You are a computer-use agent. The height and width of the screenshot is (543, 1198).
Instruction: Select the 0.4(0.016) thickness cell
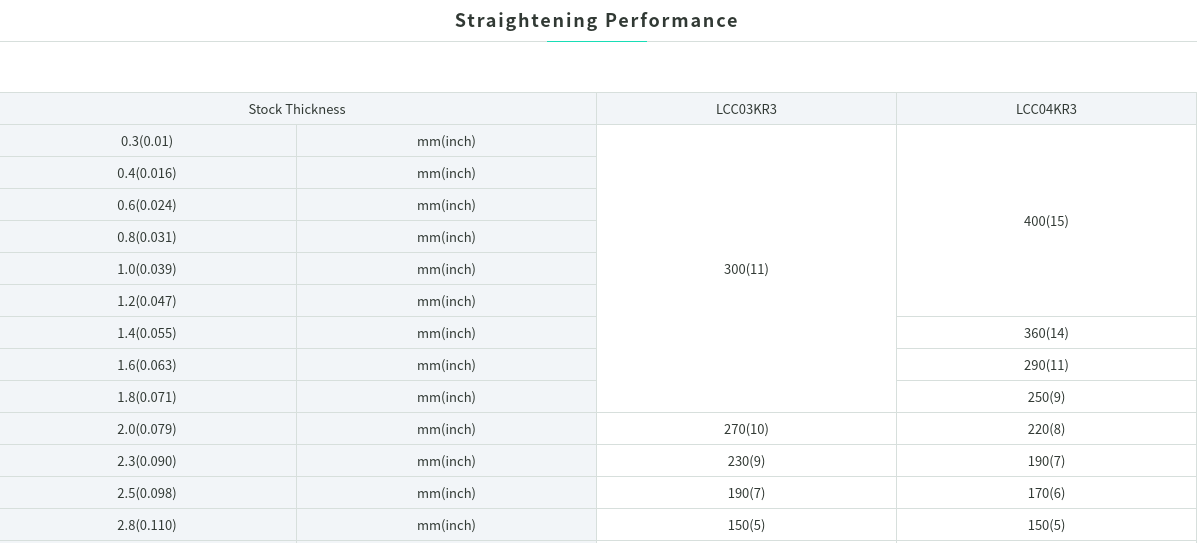(147, 173)
